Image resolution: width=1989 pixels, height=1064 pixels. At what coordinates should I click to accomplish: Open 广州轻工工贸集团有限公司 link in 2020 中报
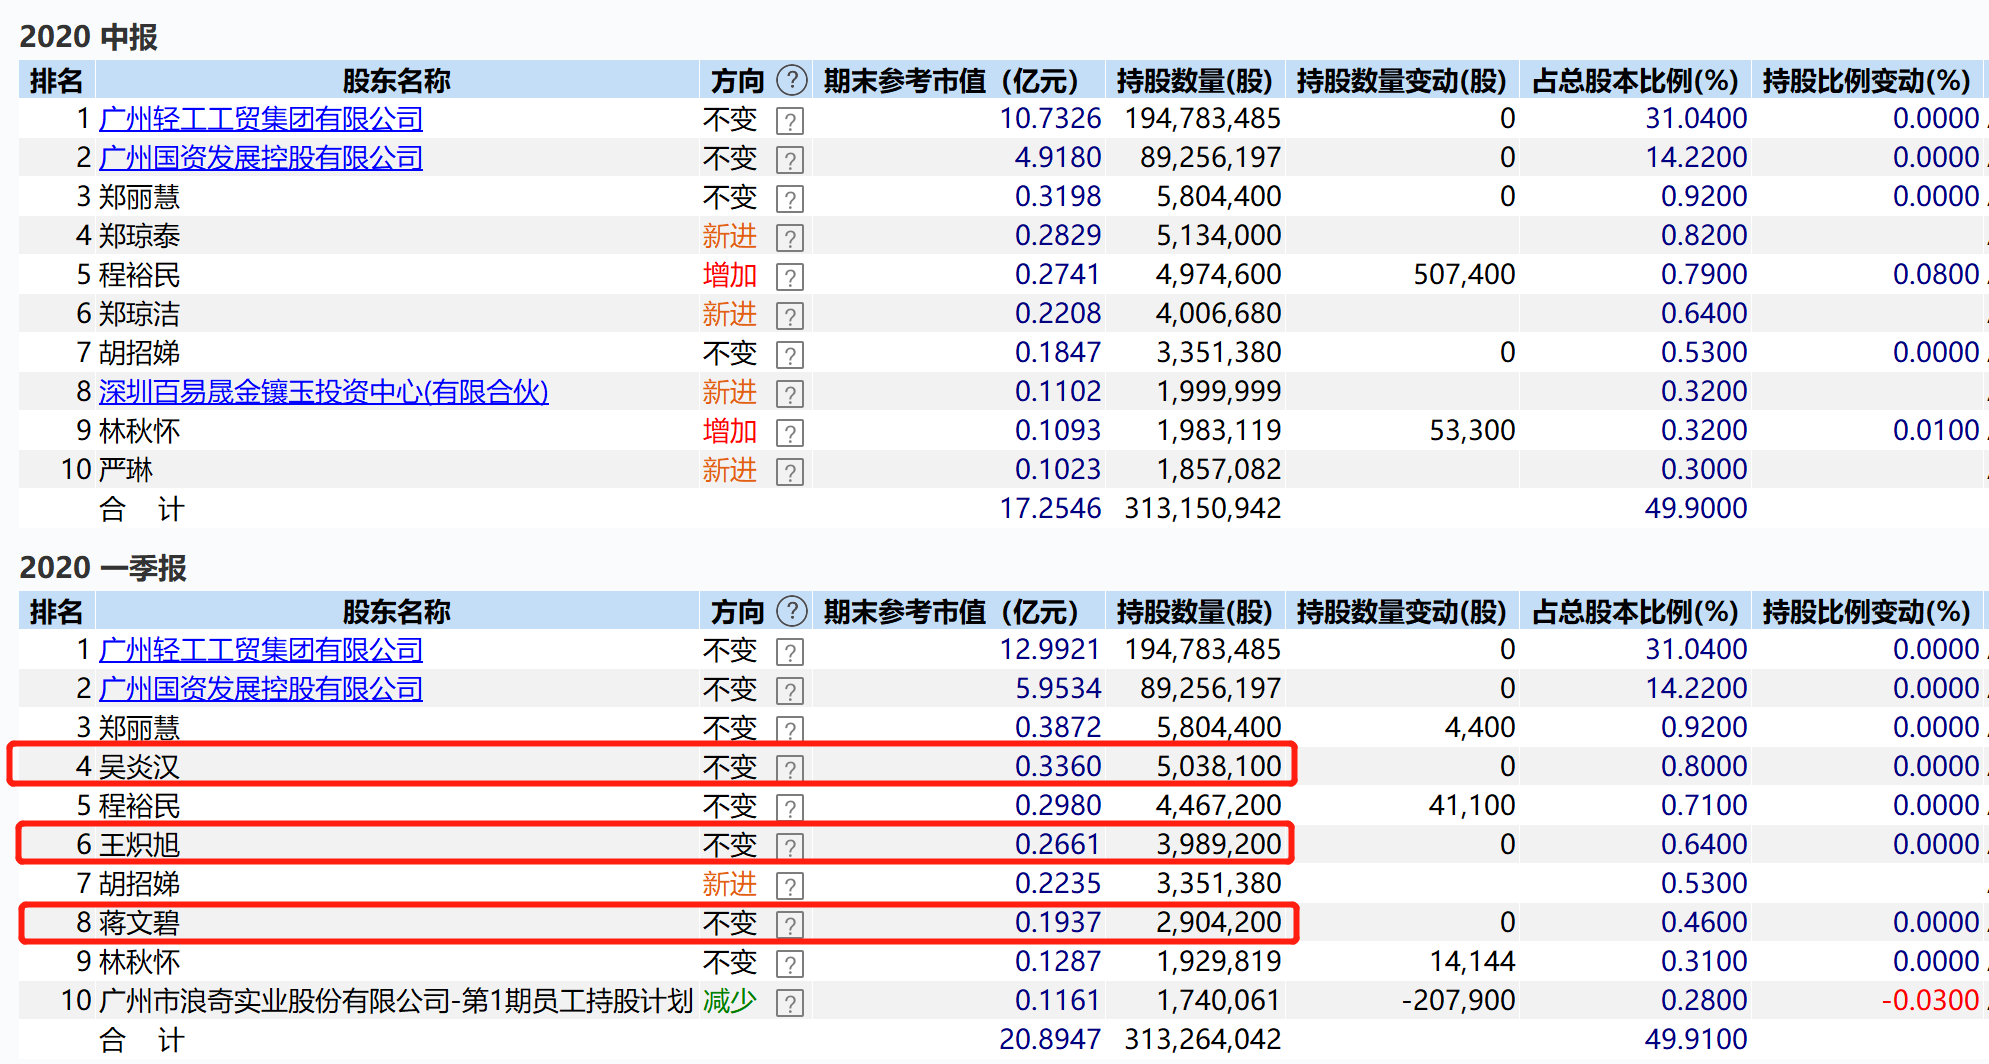pos(261,119)
